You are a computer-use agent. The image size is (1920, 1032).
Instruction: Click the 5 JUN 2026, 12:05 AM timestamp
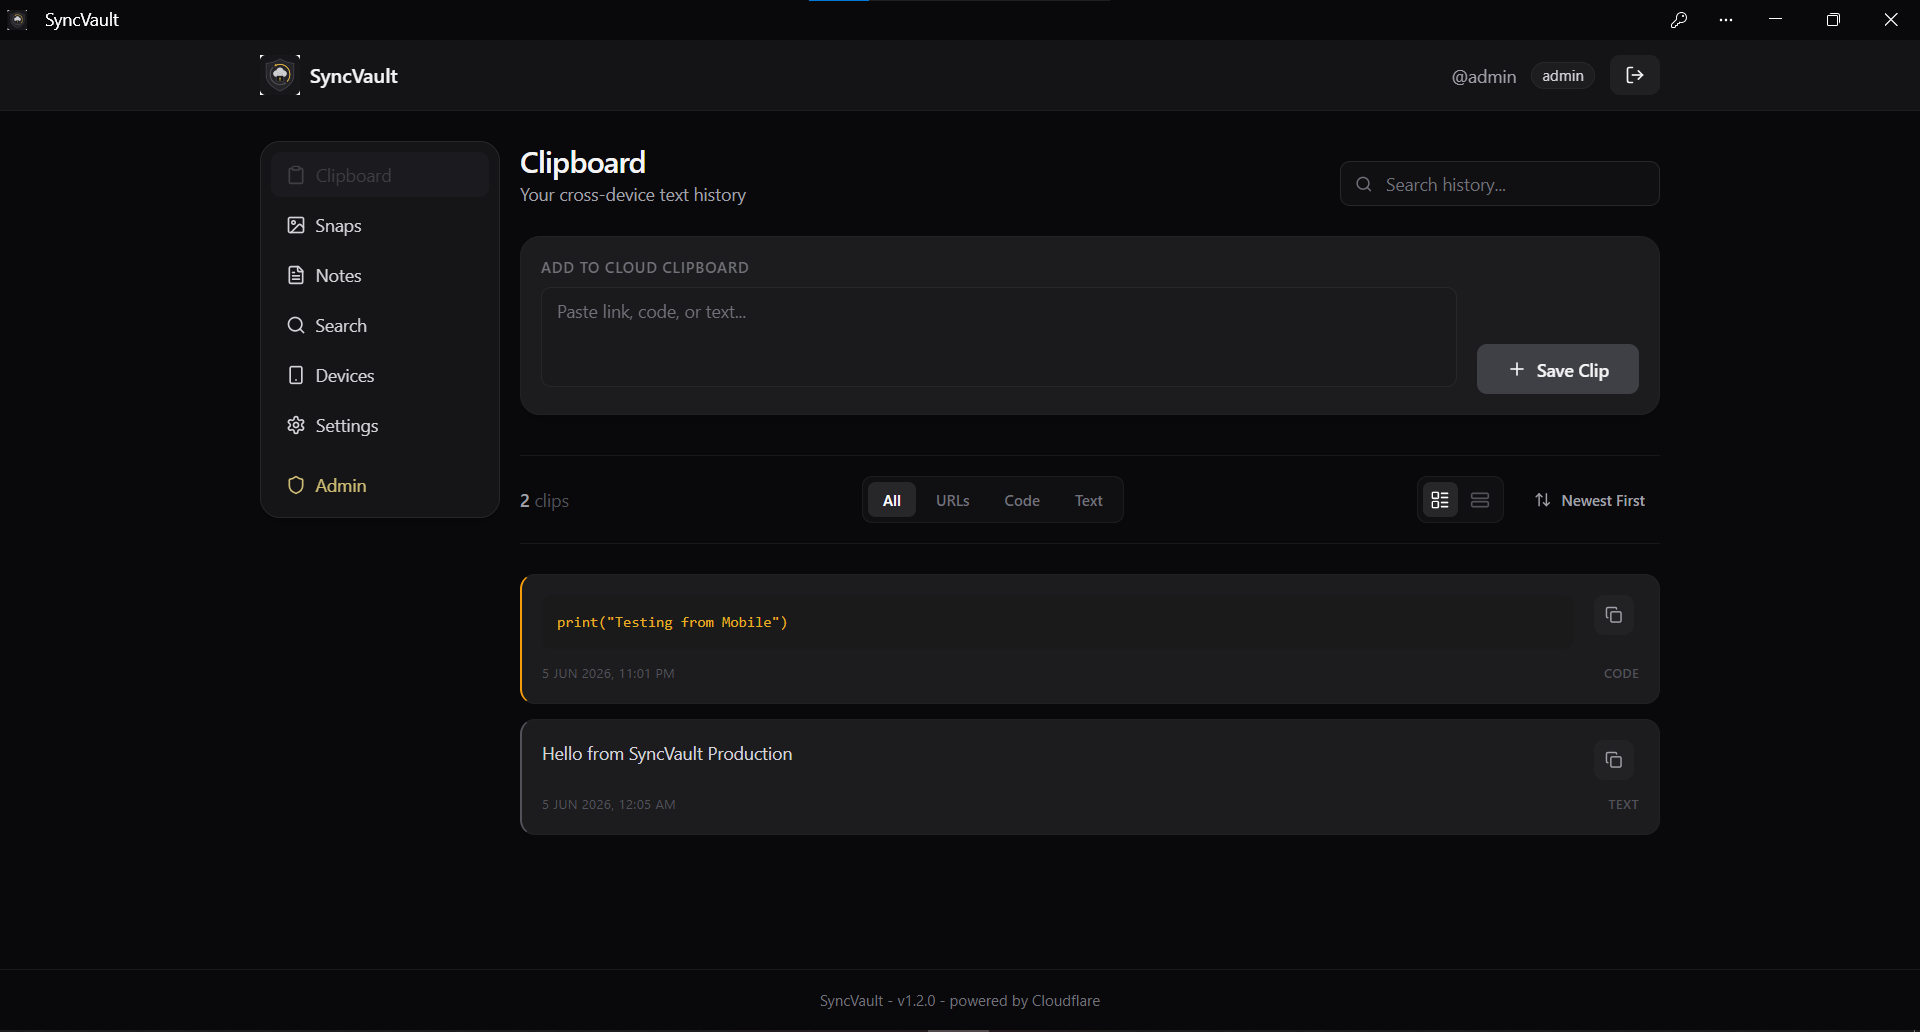pyautogui.click(x=609, y=805)
